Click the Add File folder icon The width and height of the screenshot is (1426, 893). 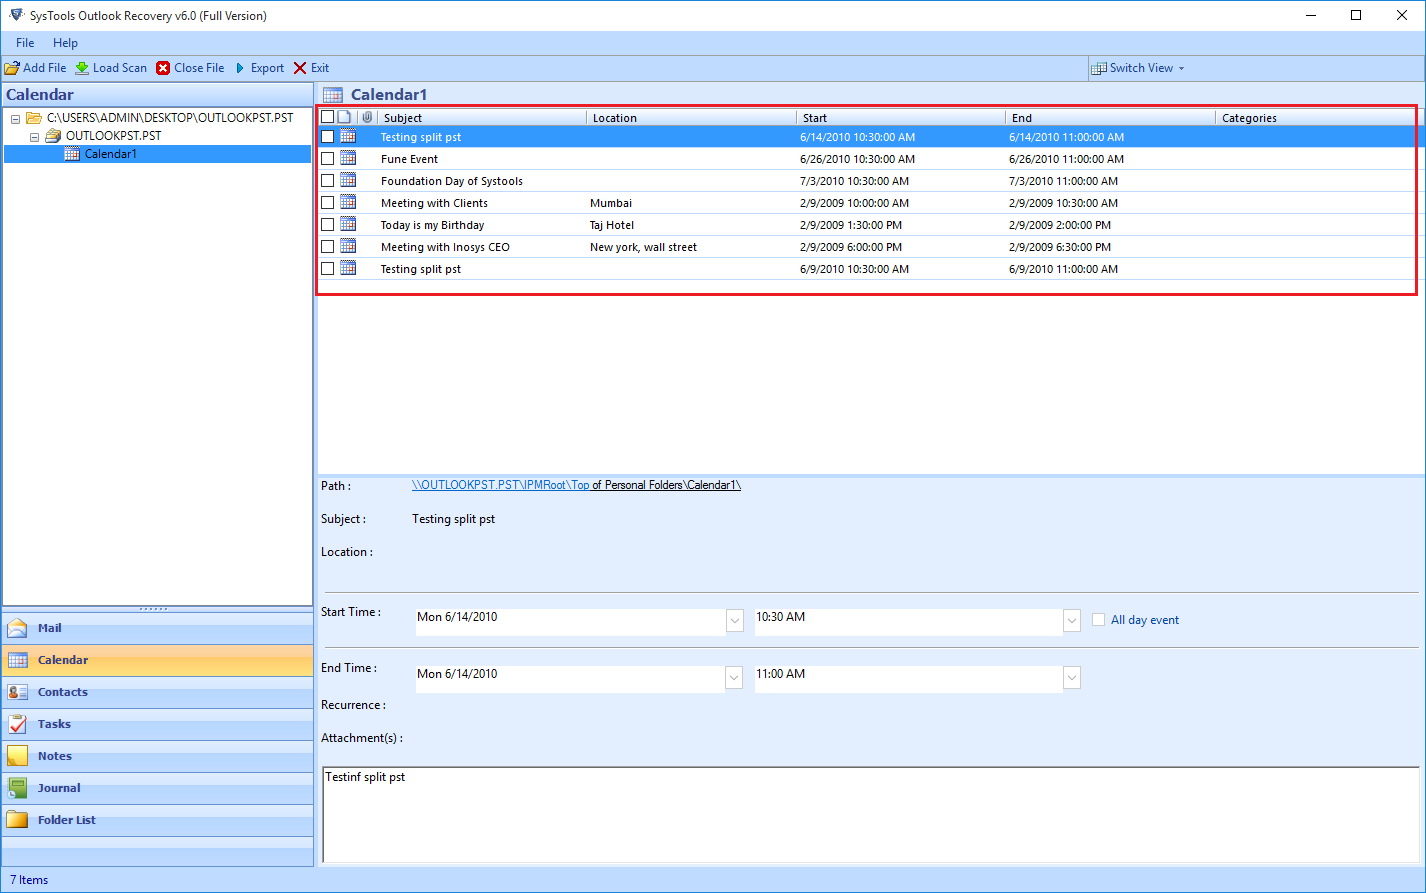(12, 68)
